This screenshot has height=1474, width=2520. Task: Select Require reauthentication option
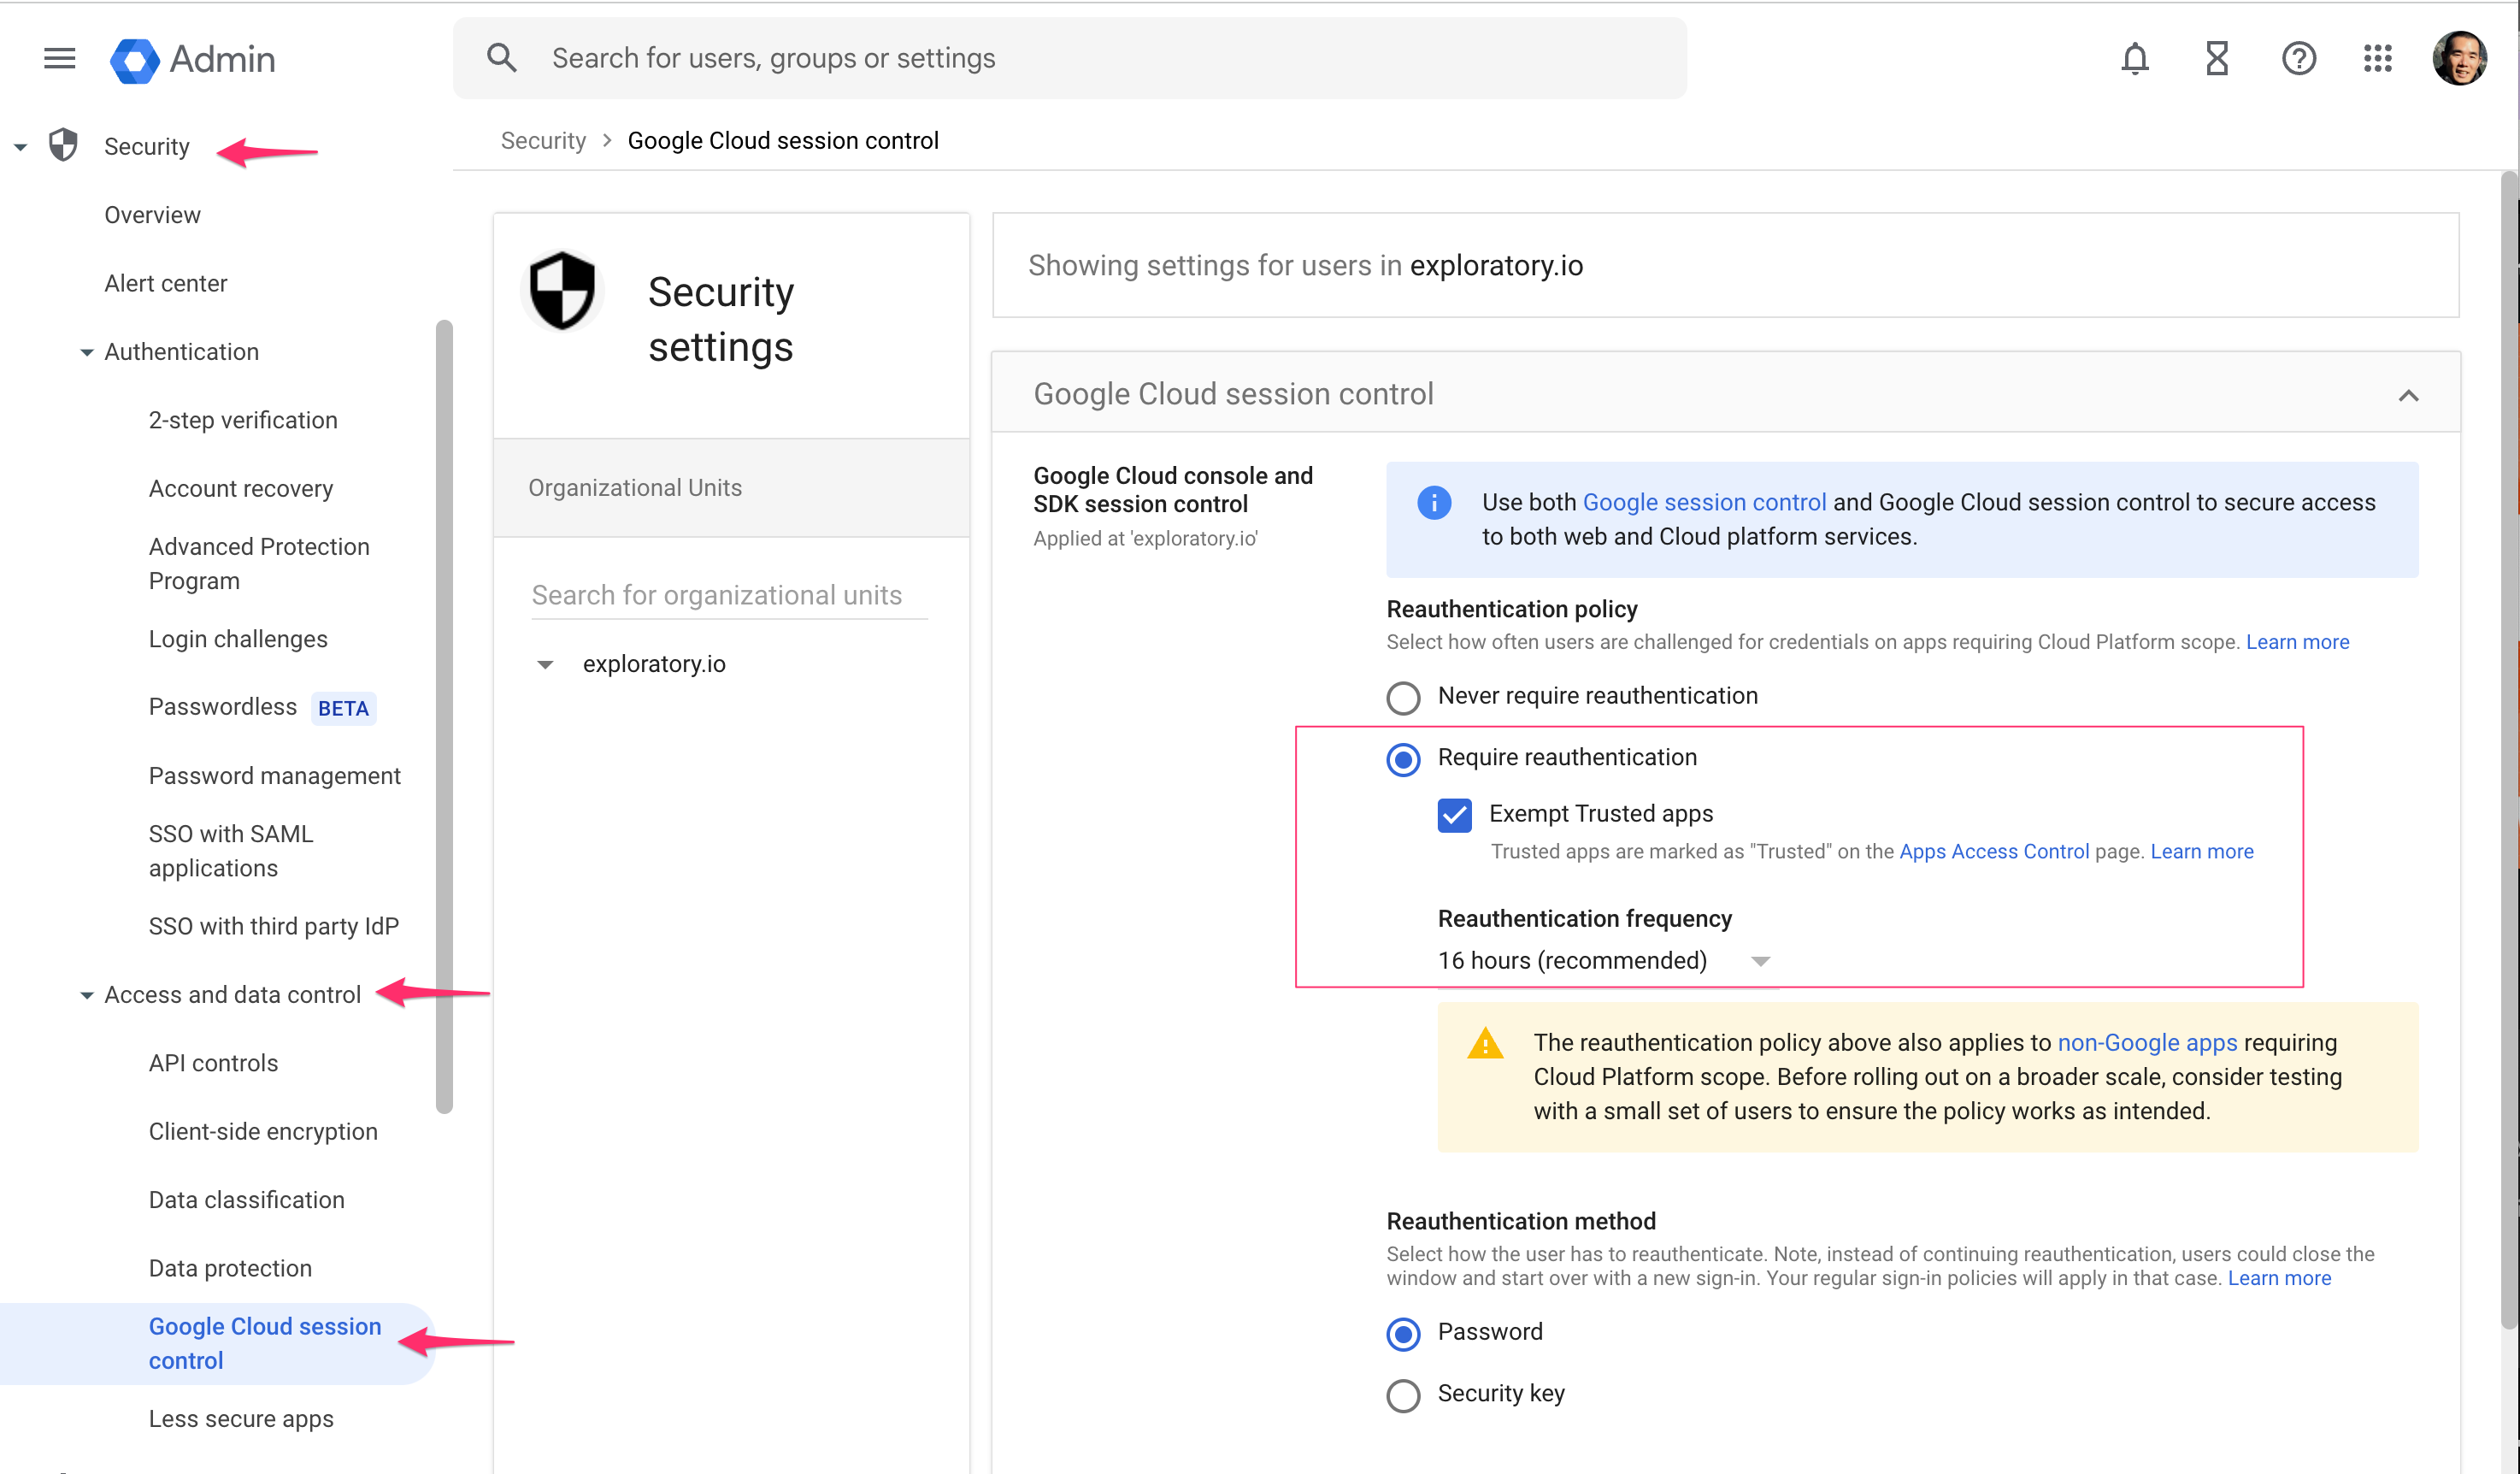[1403, 759]
